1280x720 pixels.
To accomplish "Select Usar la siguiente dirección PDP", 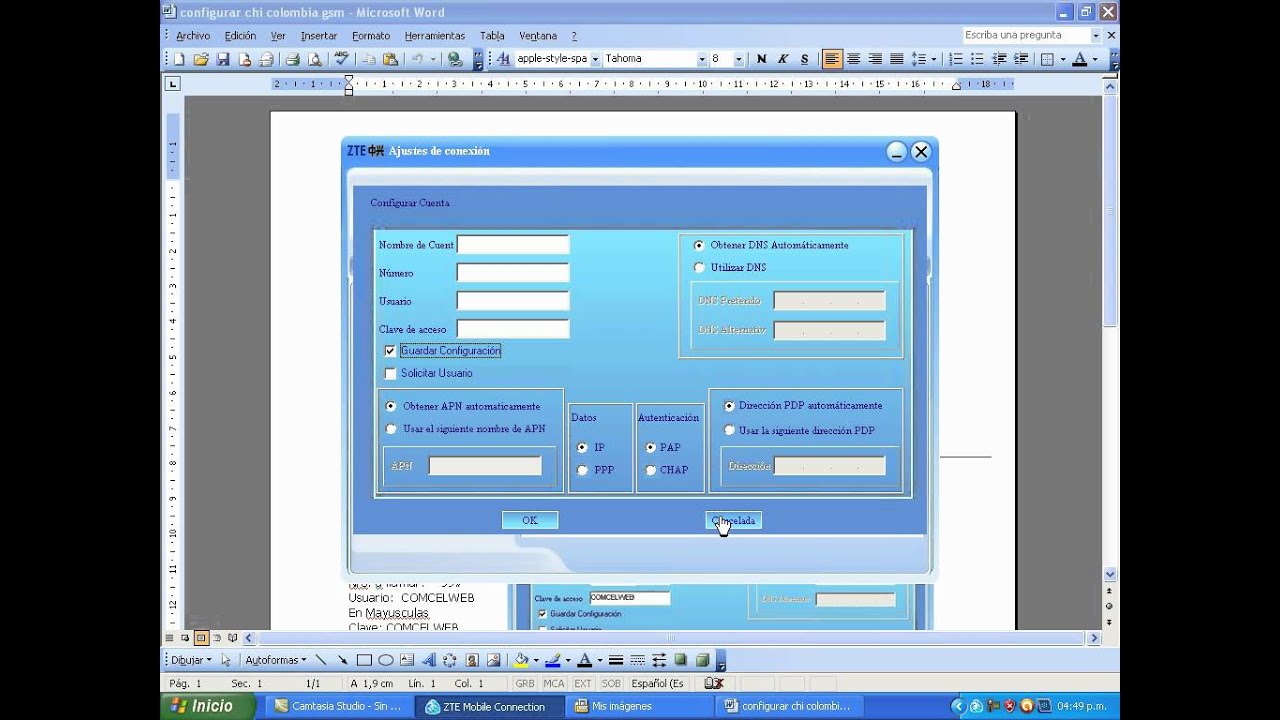I will [730, 430].
